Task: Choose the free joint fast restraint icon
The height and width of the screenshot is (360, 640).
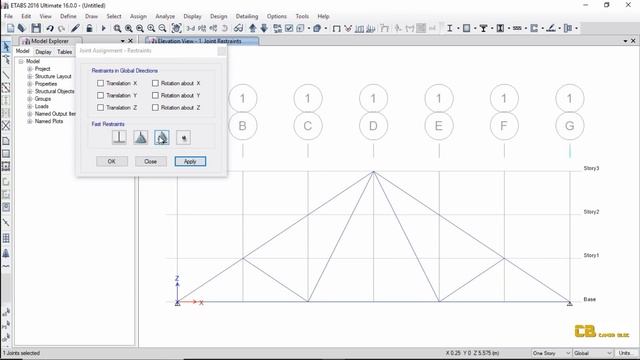Action: tap(183, 138)
